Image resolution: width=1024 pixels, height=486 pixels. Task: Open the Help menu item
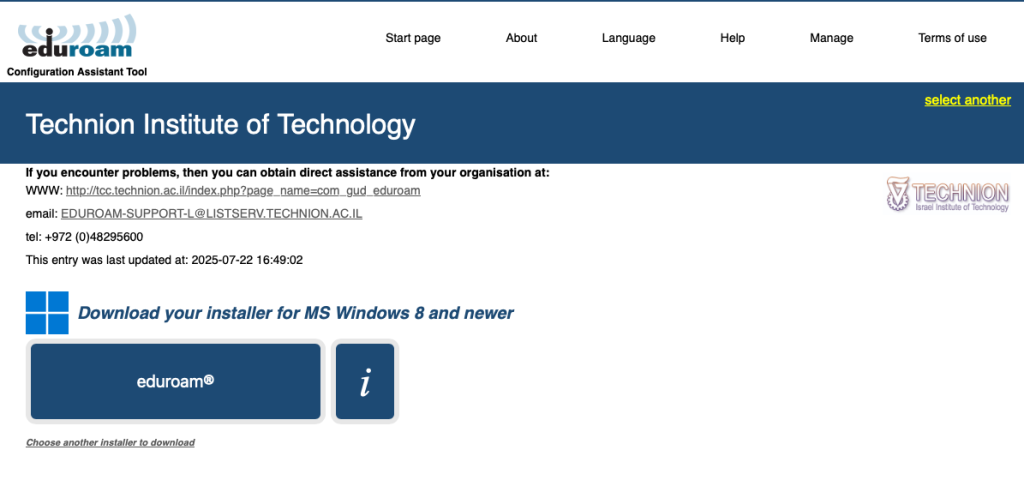(732, 38)
